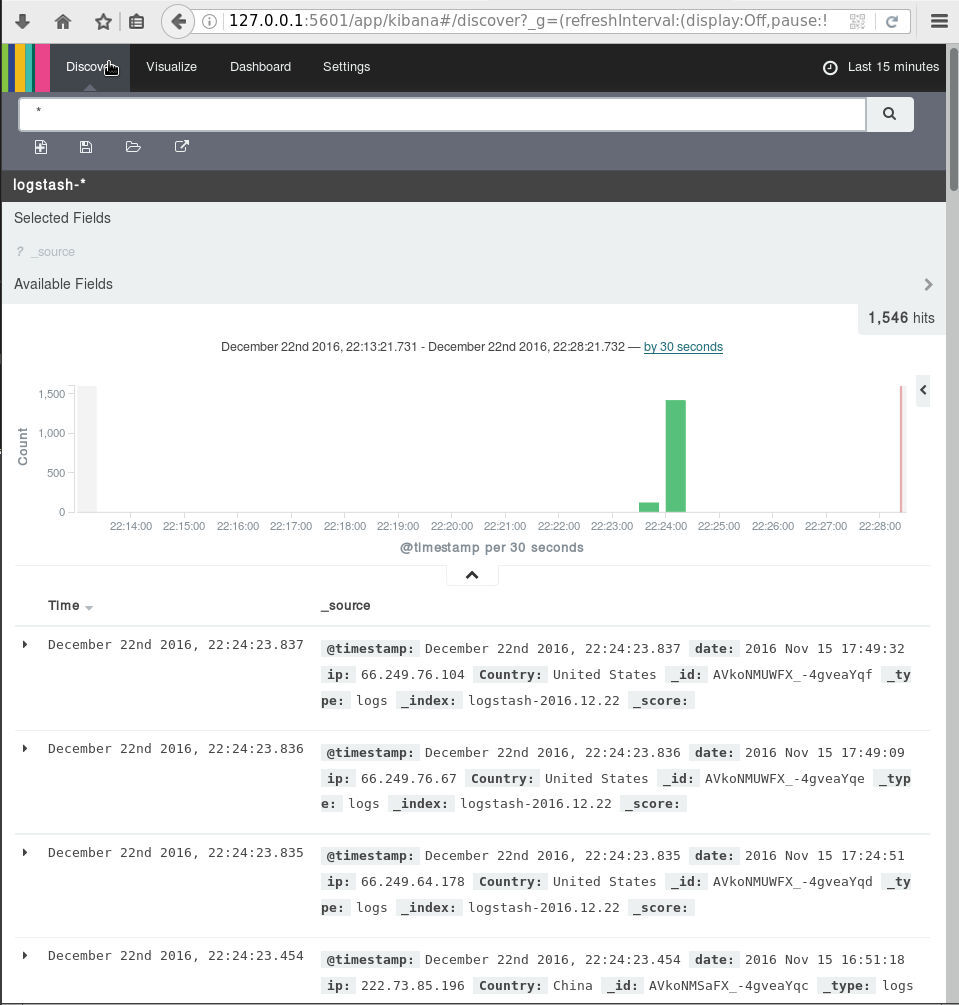
Task: Bookmark page with the star icon
Action: point(102,21)
